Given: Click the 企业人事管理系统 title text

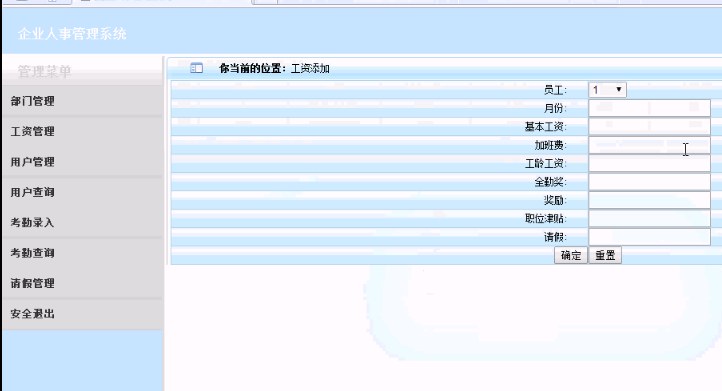Looking at the screenshot, I should pos(72,34).
